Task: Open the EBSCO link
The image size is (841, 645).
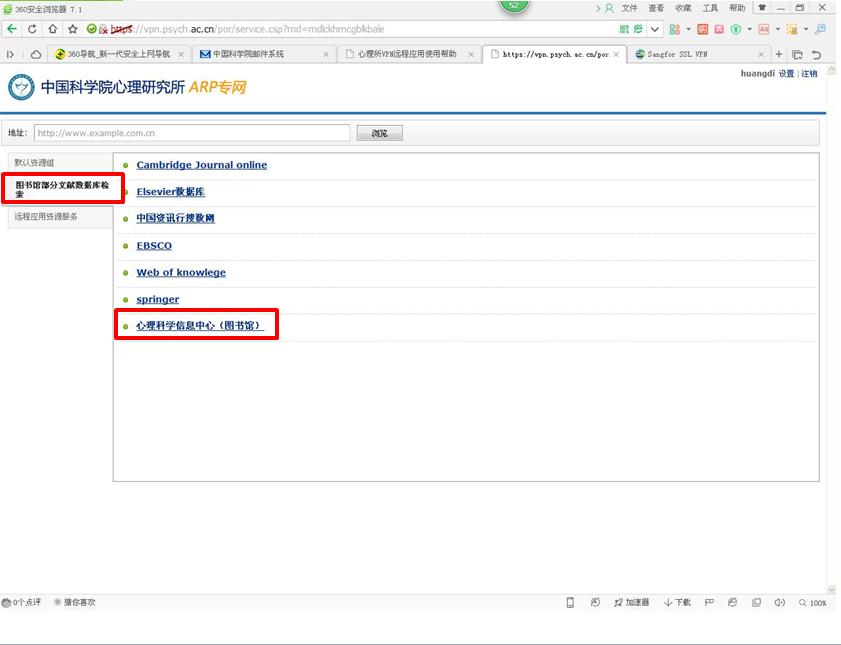Action: pos(154,246)
